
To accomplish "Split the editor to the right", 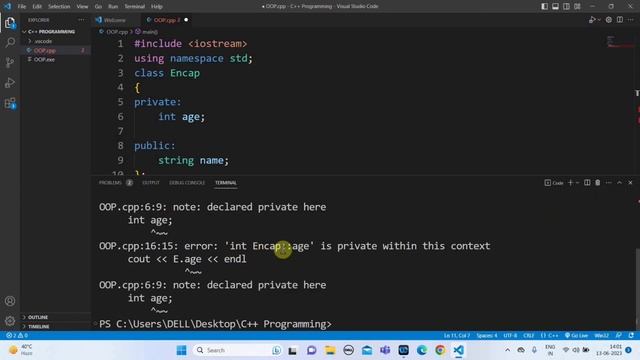I will tap(620, 20).
